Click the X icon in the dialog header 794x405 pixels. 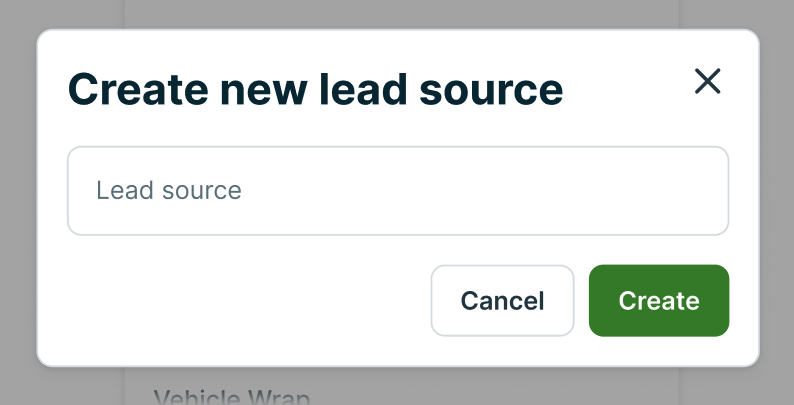coord(707,82)
